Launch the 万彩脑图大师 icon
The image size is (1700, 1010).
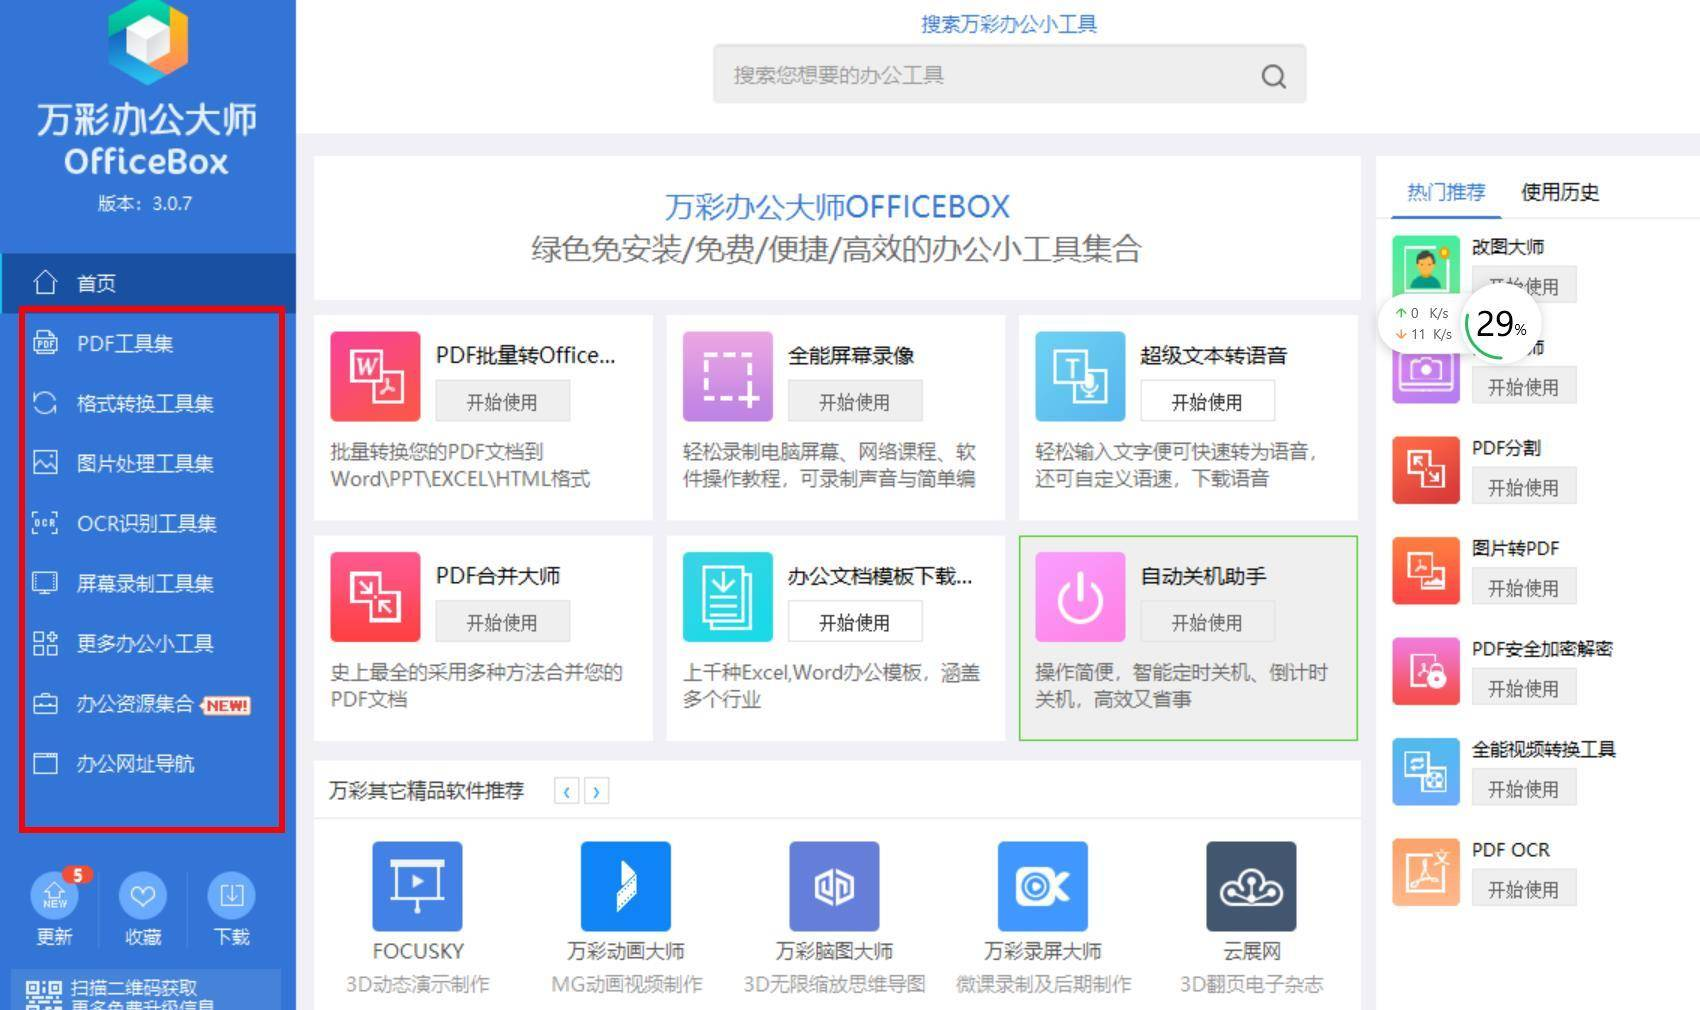(834, 886)
